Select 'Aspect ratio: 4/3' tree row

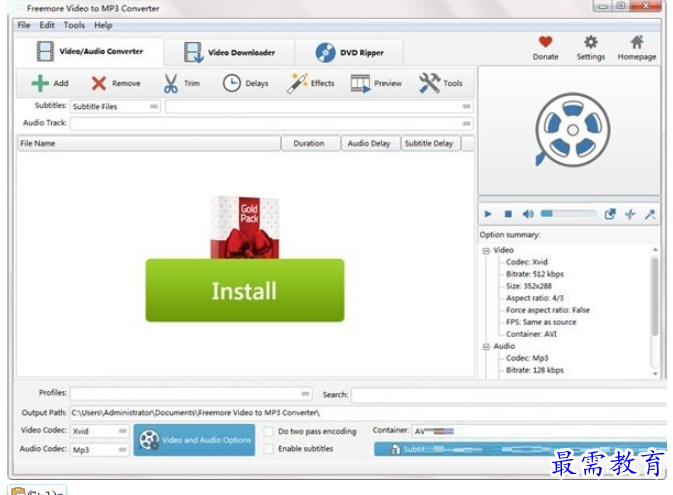[x=535, y=298]
